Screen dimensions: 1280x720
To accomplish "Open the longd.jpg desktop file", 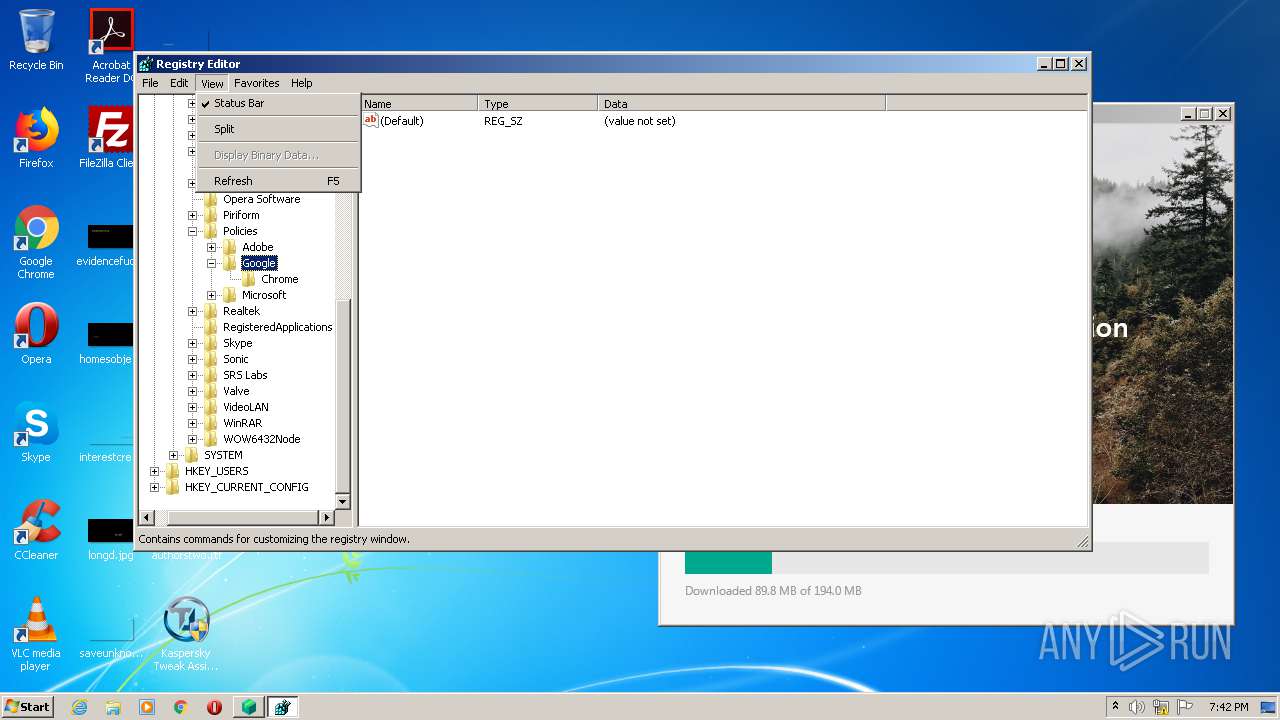I will [x=110, y=540].
